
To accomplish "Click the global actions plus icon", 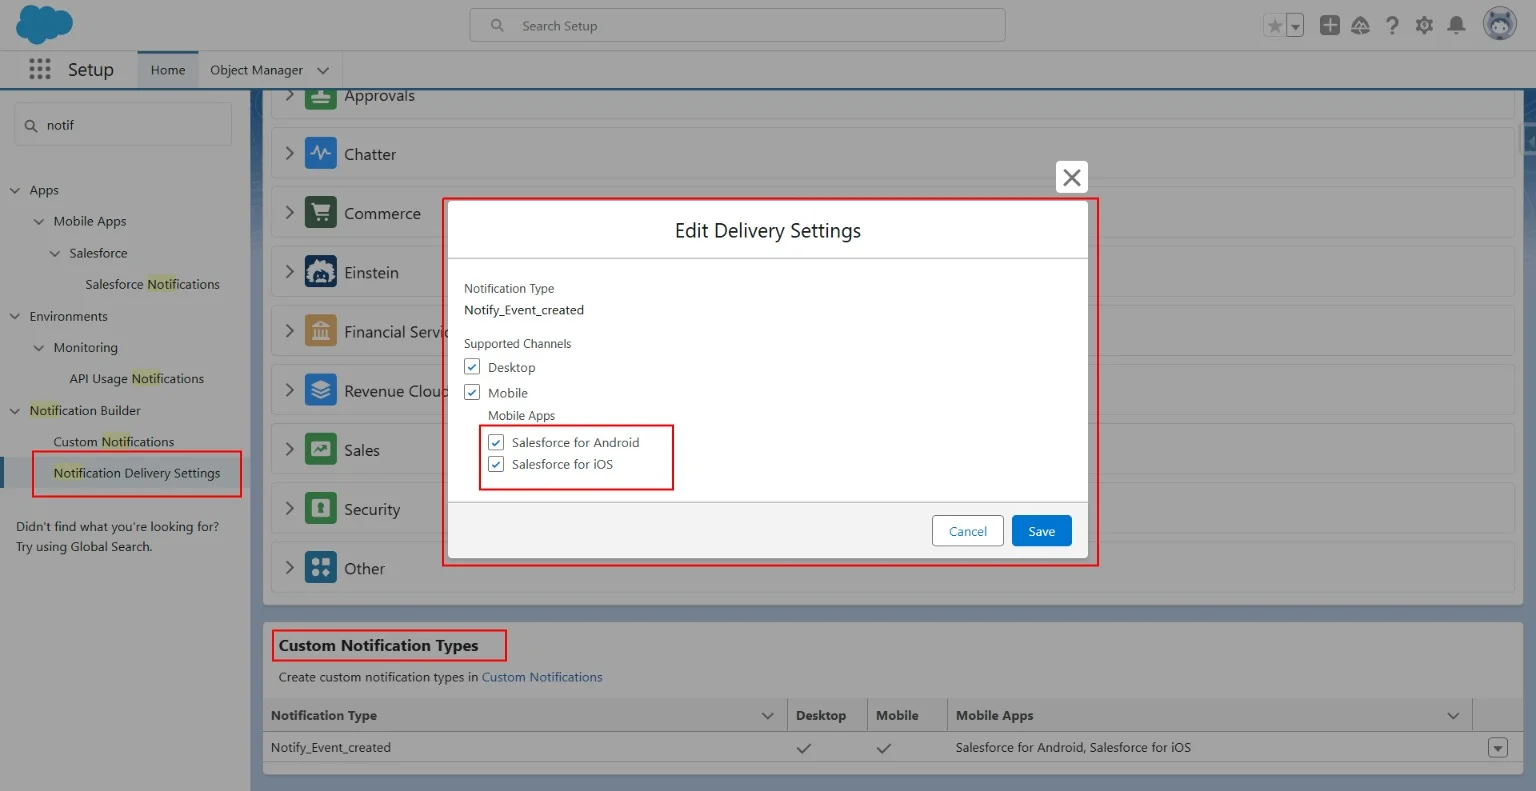I will click(x=1329, y=26).
